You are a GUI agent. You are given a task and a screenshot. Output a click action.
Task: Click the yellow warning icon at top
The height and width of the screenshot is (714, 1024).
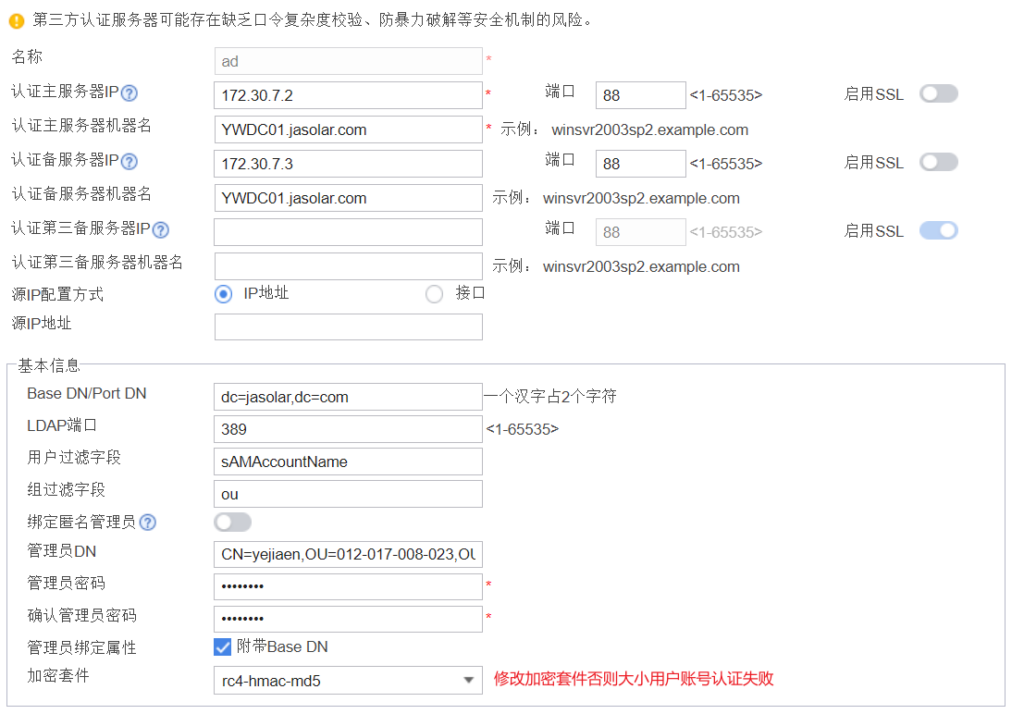[16, 20]
